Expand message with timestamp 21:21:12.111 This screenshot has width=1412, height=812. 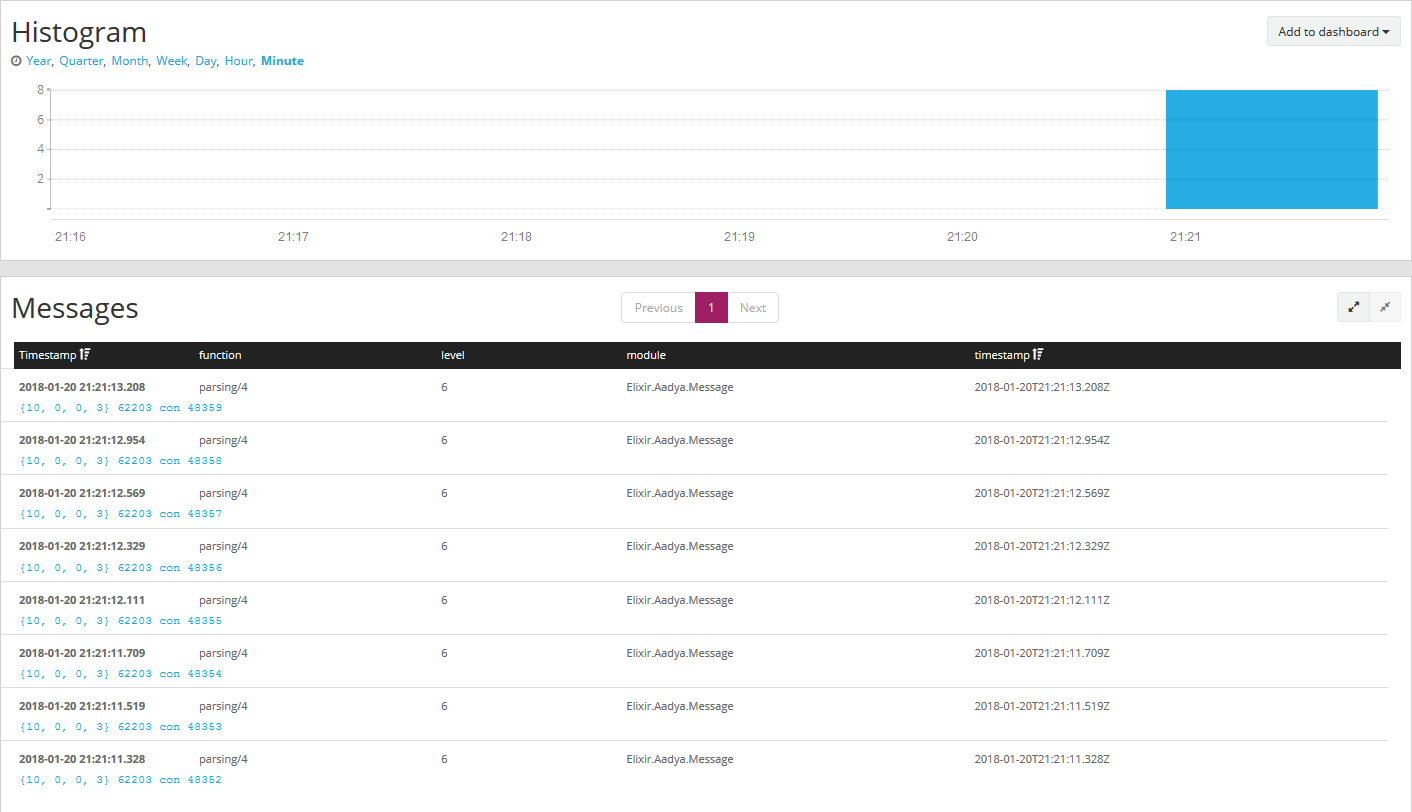[x=82, y=600]
